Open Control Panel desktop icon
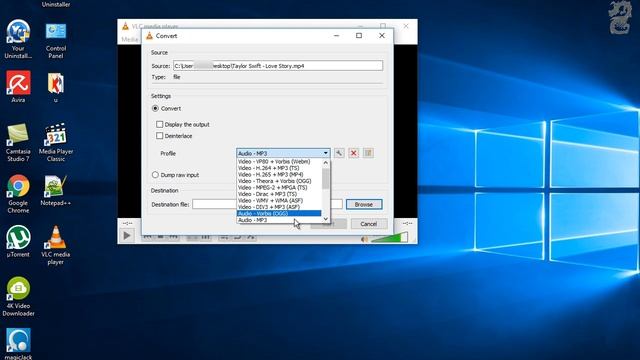 point(56,41)
